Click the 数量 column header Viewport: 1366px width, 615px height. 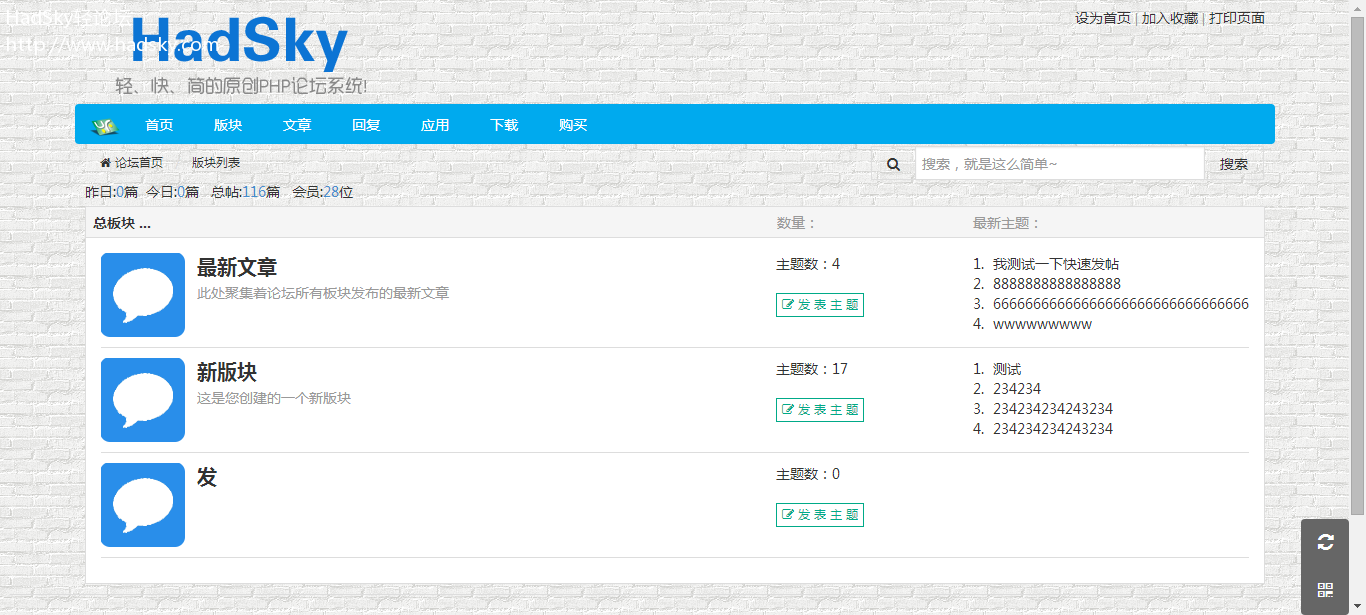[796, 223]
